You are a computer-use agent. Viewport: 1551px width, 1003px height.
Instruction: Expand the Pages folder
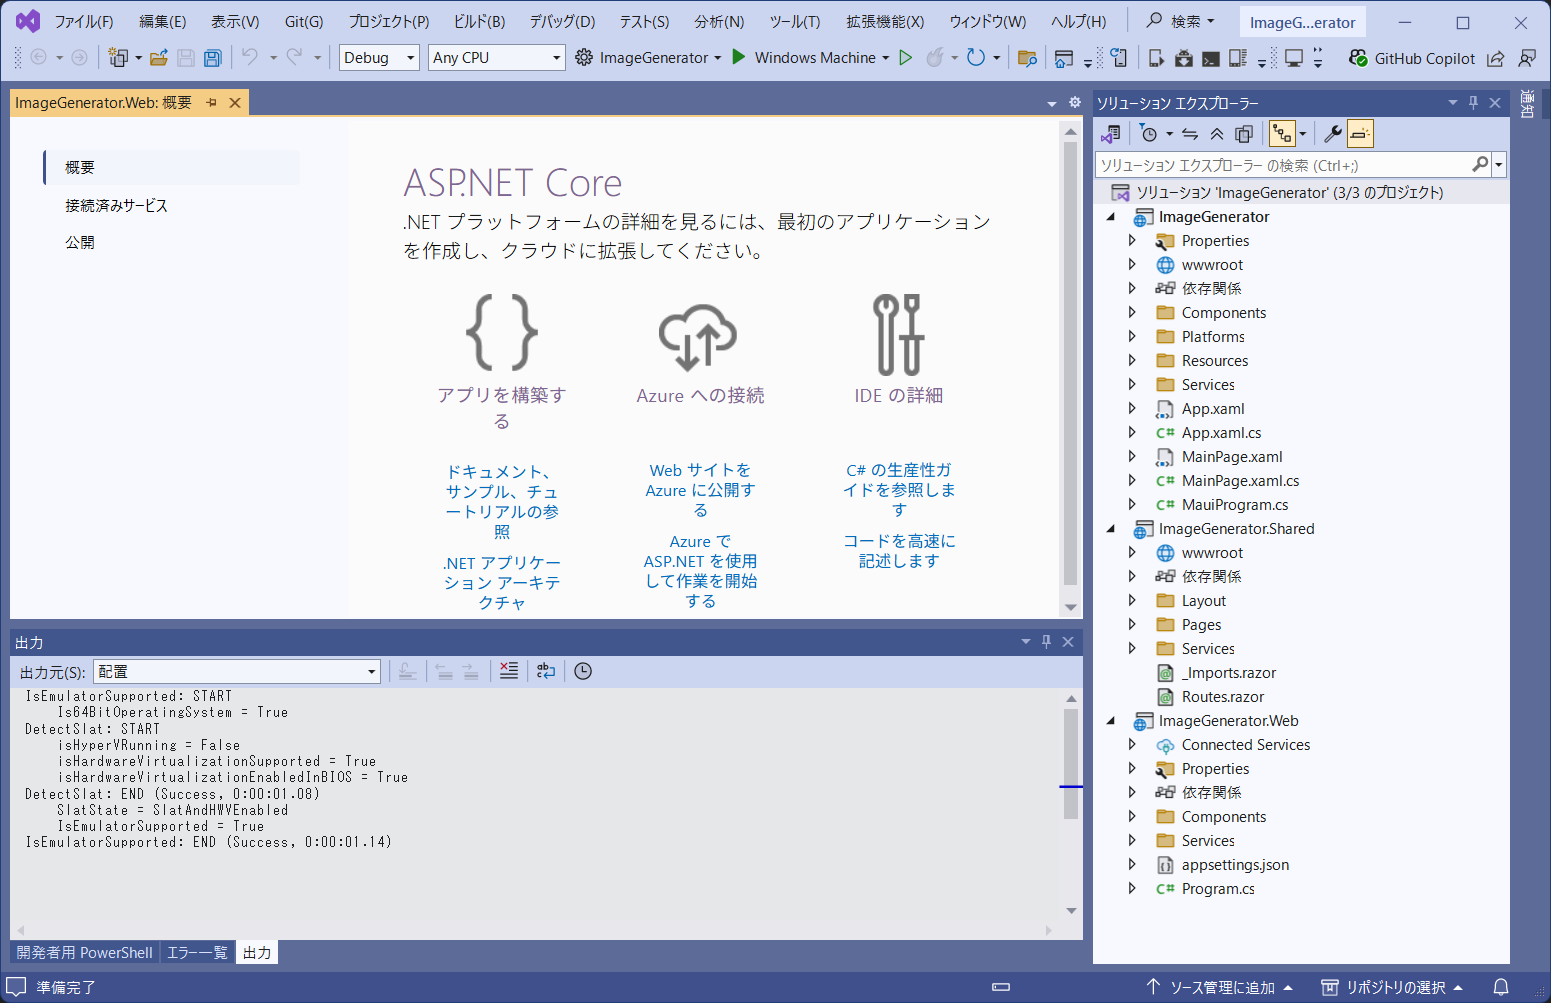[x=1132, y=625]
